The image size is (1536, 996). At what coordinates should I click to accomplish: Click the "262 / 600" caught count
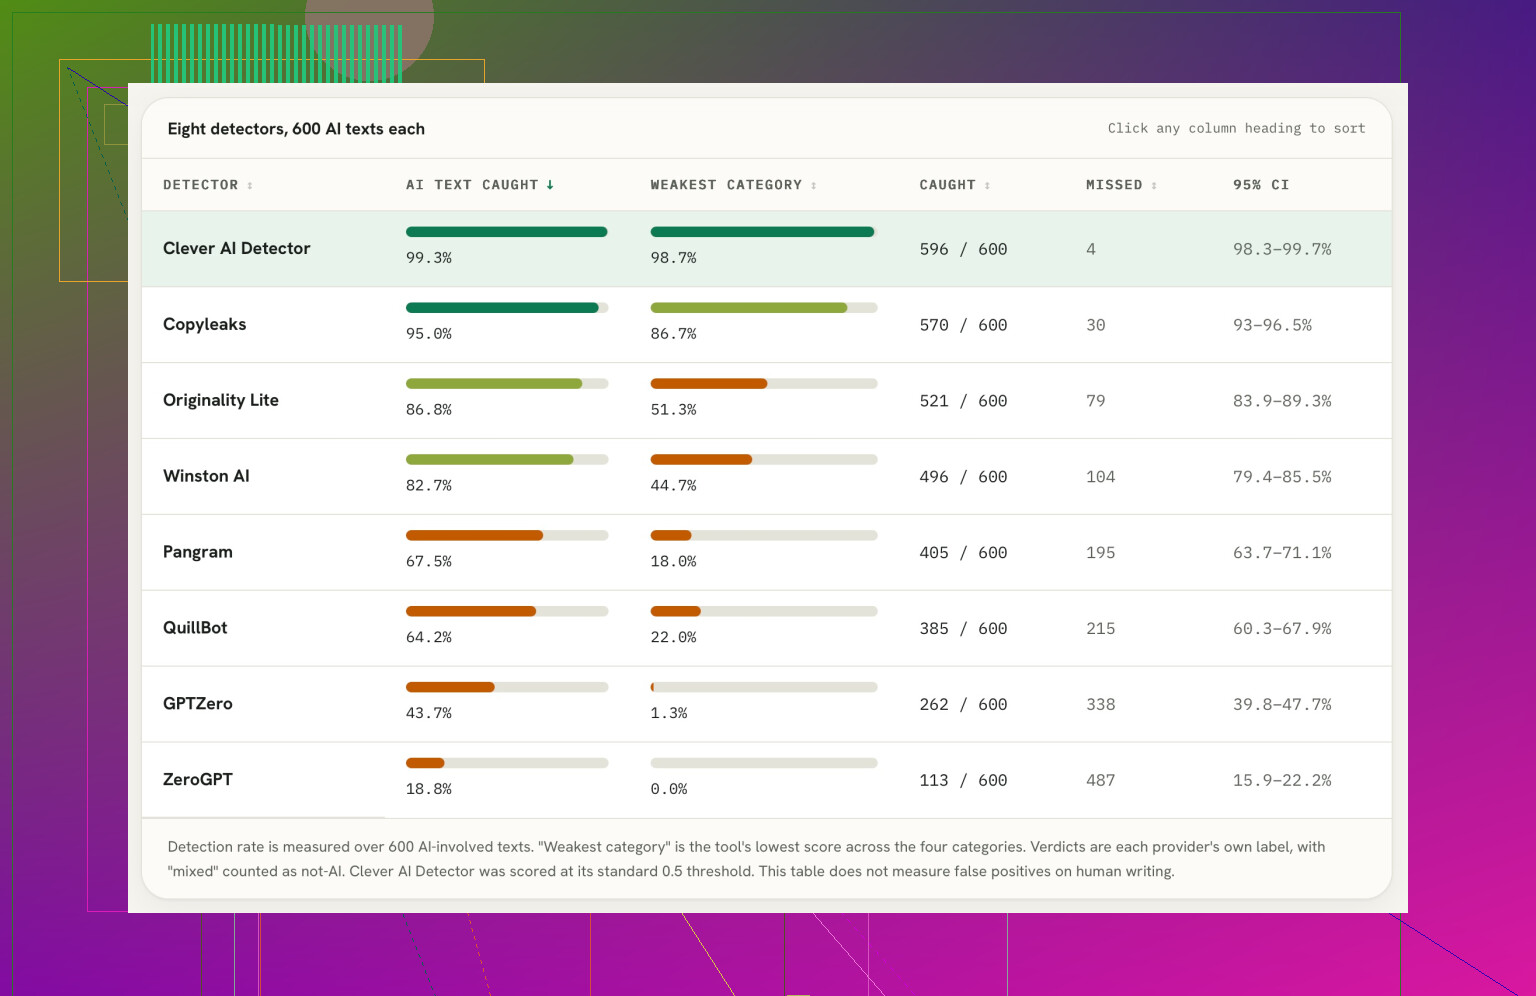point(963,706)
